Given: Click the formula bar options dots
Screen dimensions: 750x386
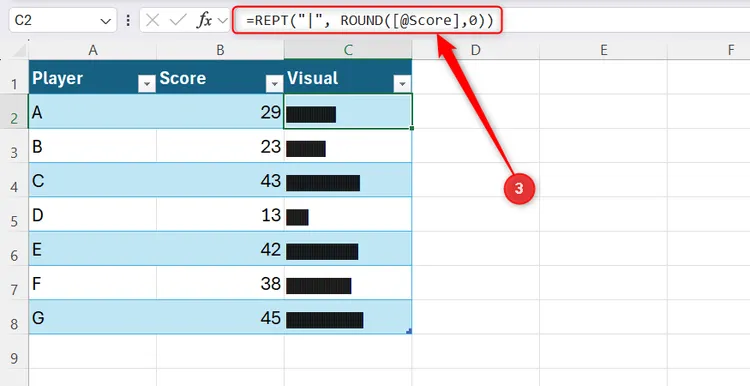Looking at the screenshot, I should coord(128,21).
